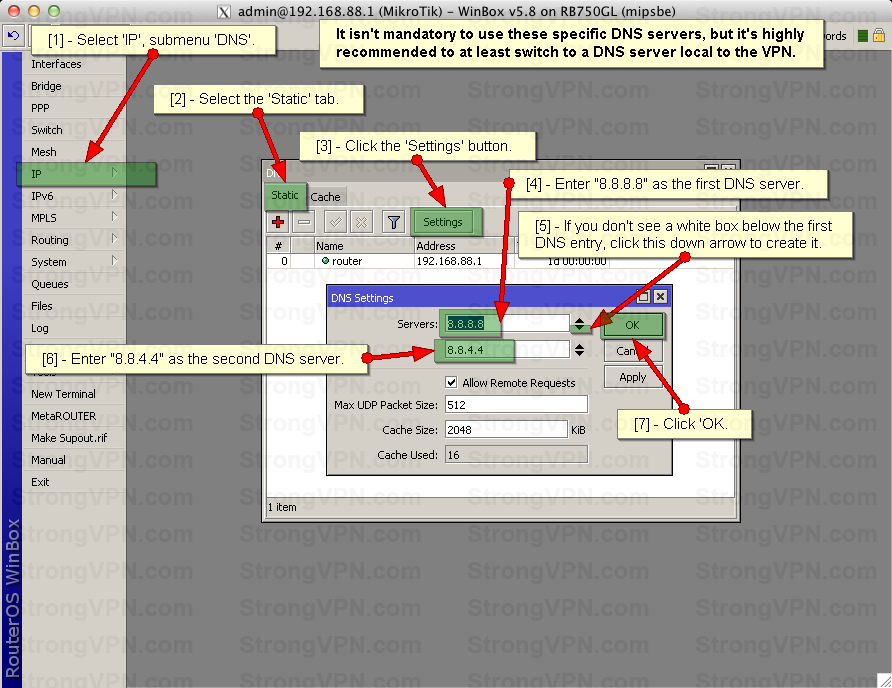Click Cancel in DNS Settings
Screen dimensions: 892x688
point(633,351)
